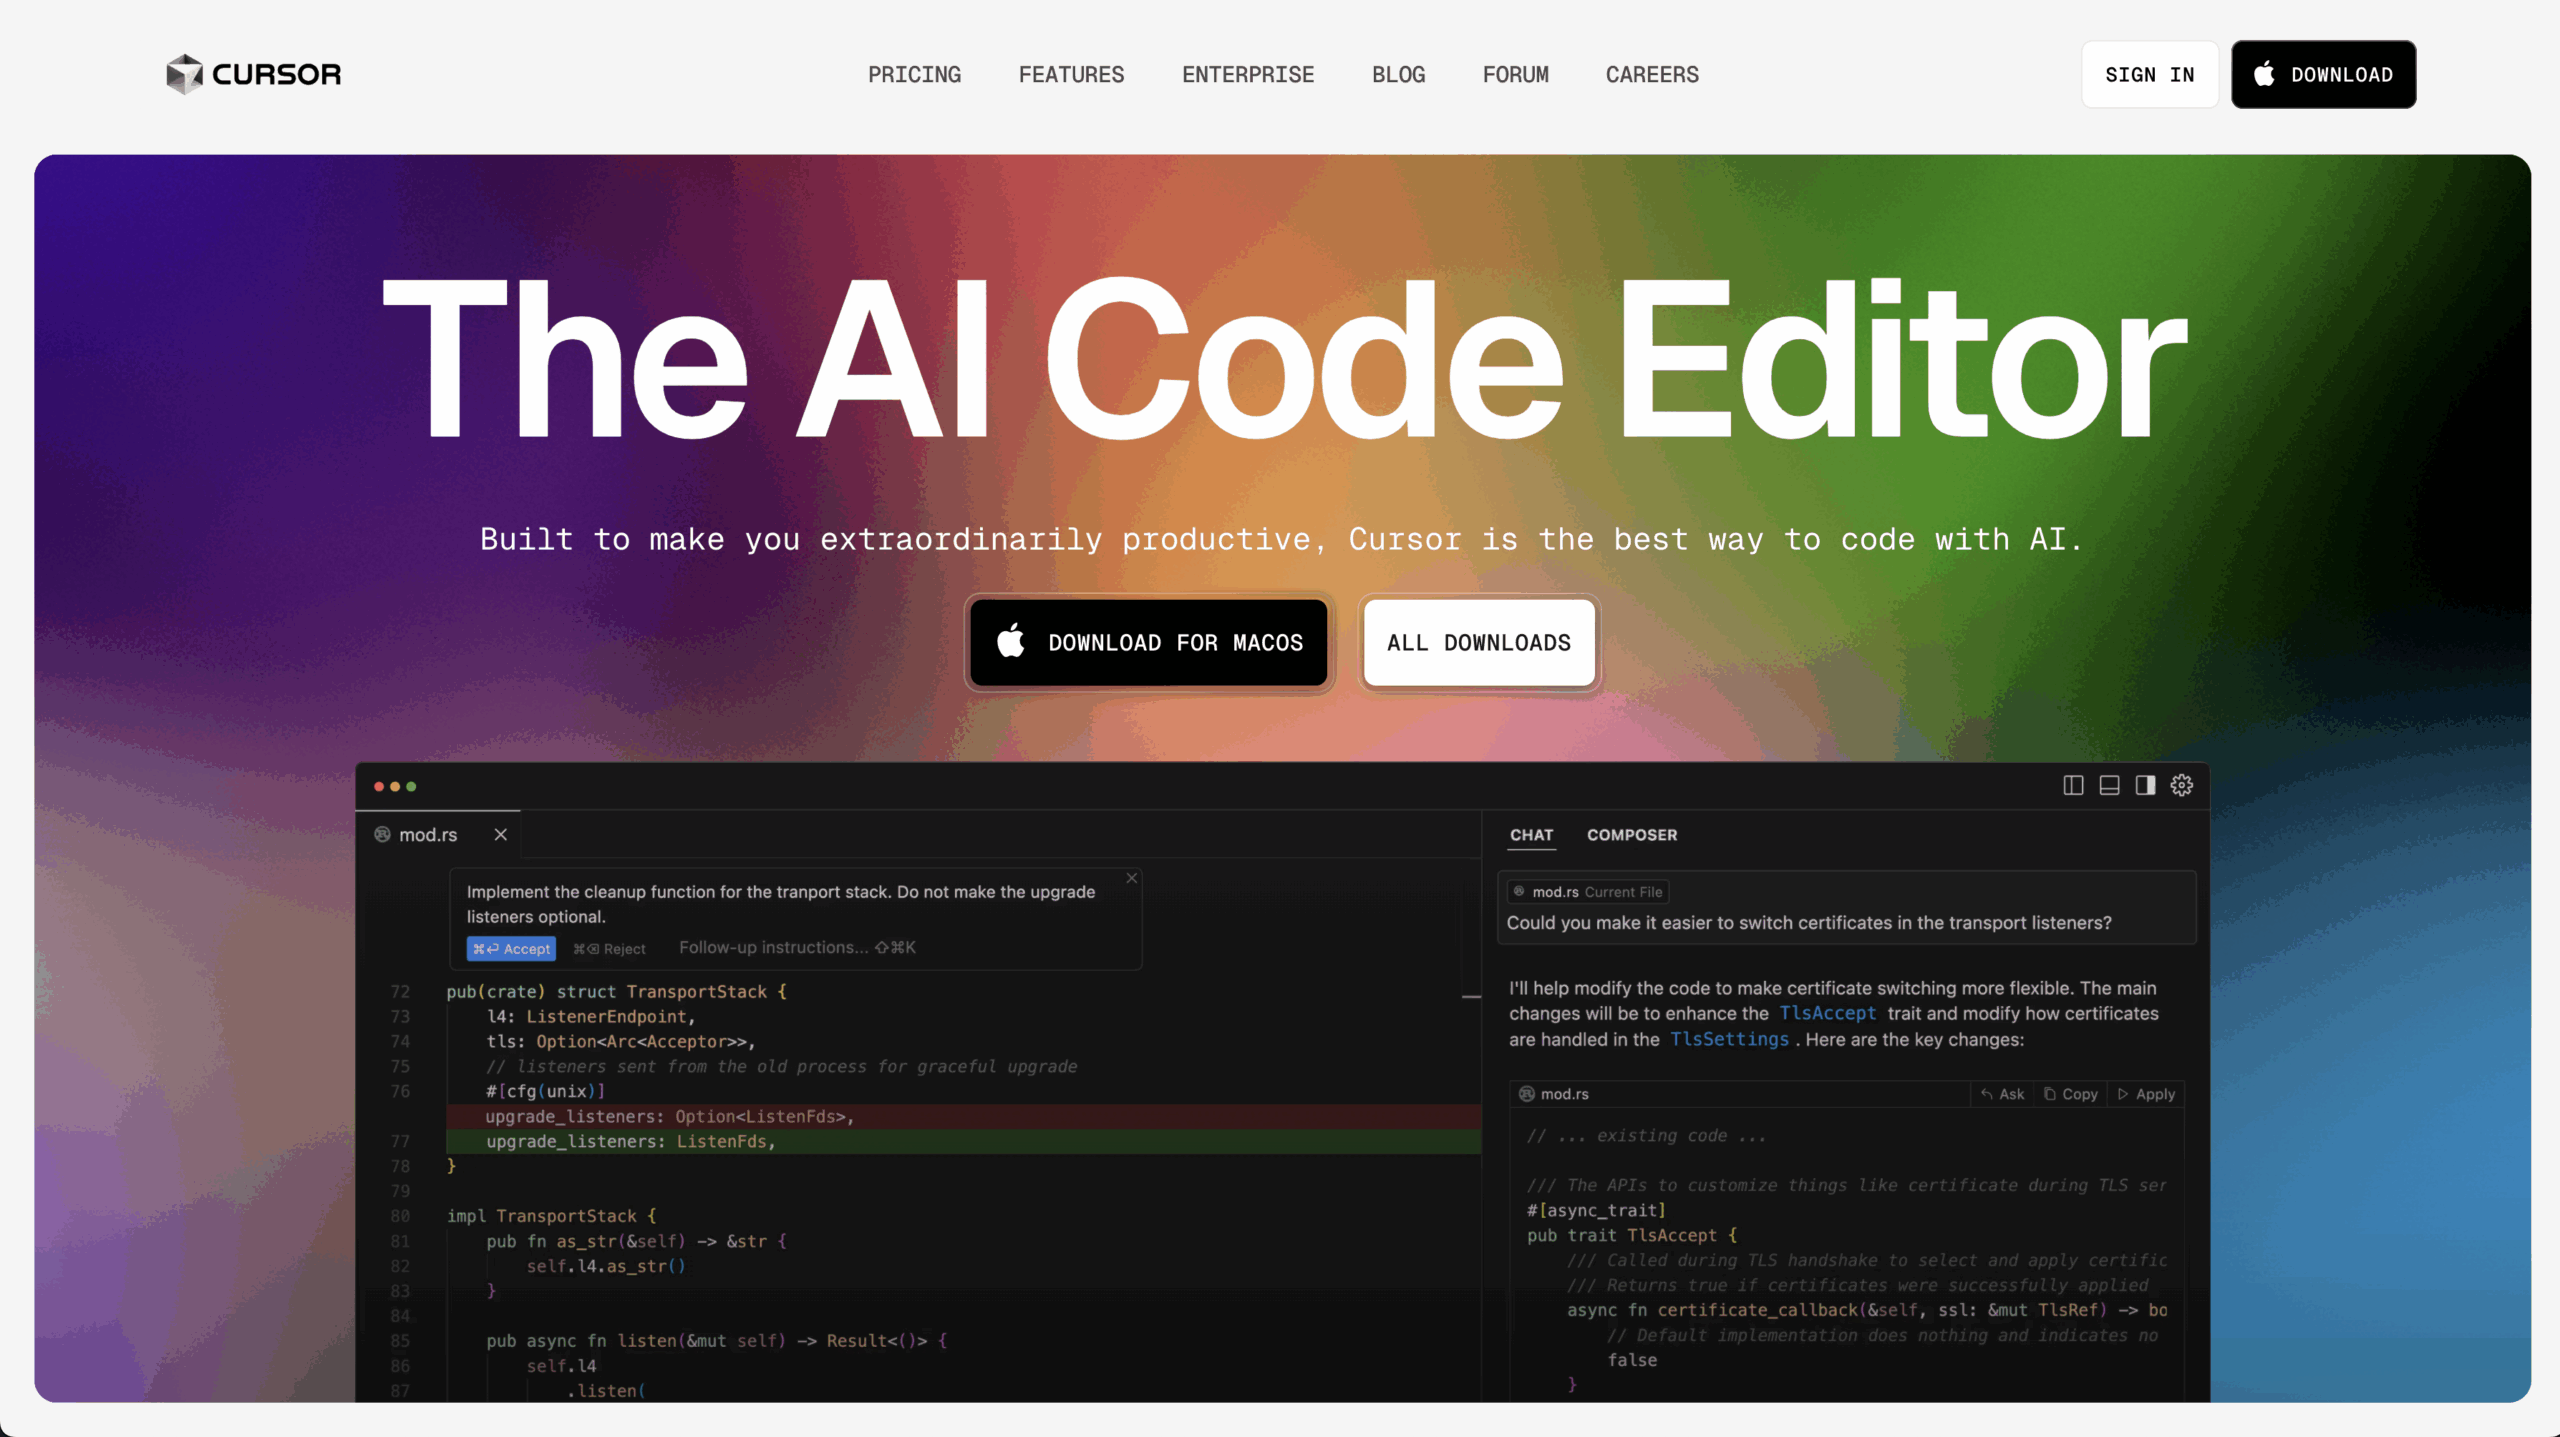Click the chat question about switching certificates

(x=1809, y=923)
